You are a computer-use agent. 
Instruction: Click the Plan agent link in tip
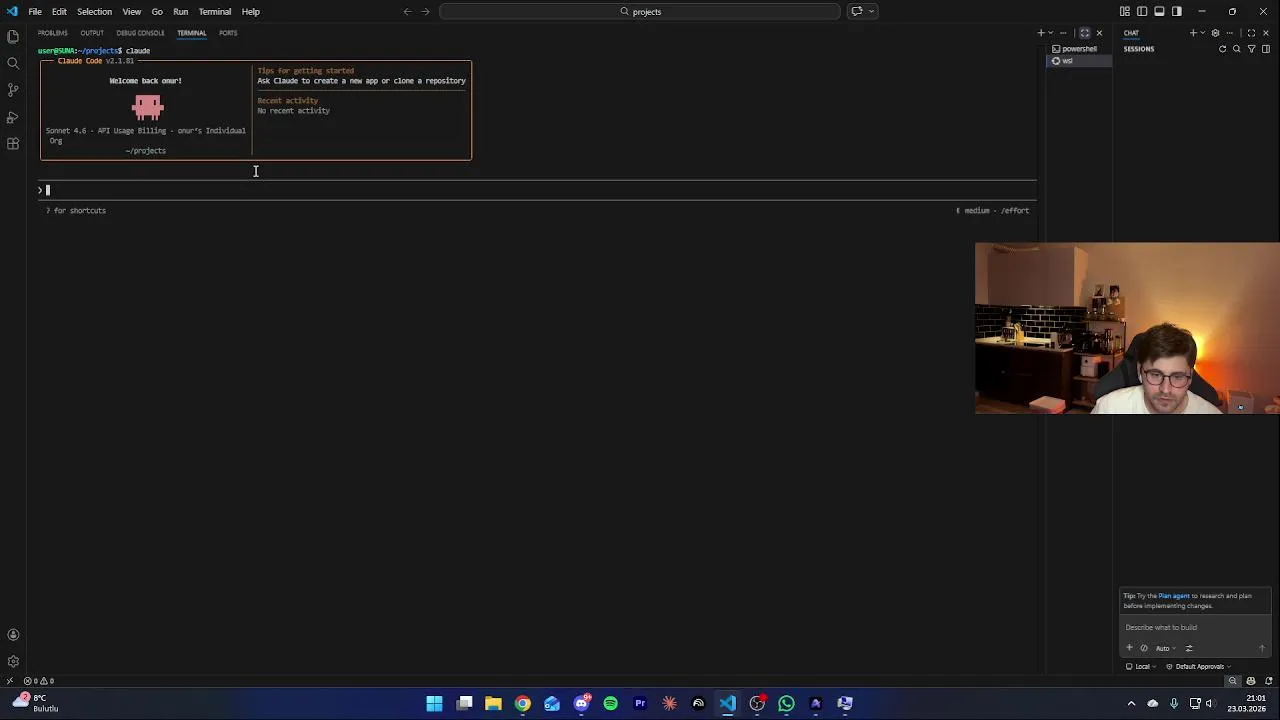tap(1174, 596)
